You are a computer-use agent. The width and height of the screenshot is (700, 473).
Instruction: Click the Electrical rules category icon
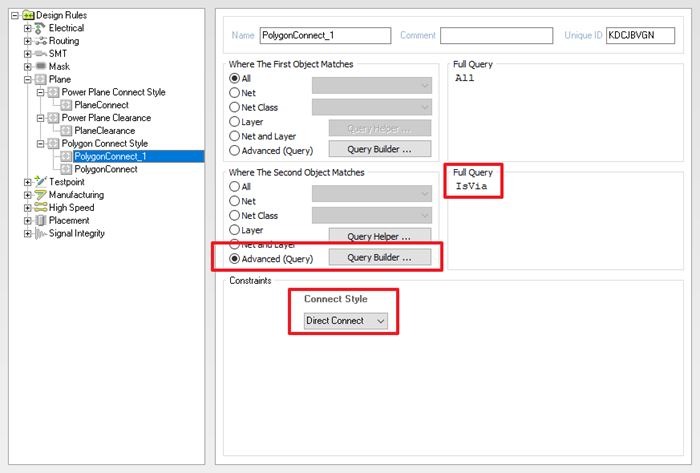(41, 29)
